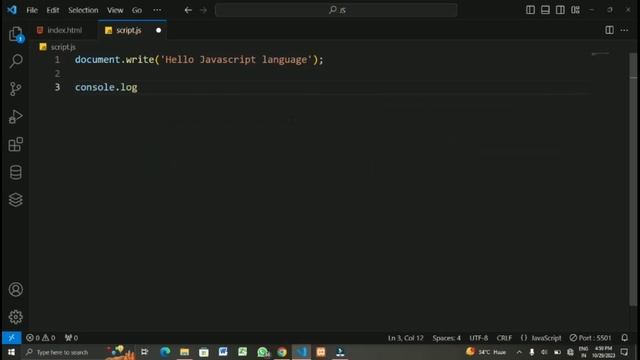
Task: Change end of line sequence CRLF
Action: [x=504, y=338]
